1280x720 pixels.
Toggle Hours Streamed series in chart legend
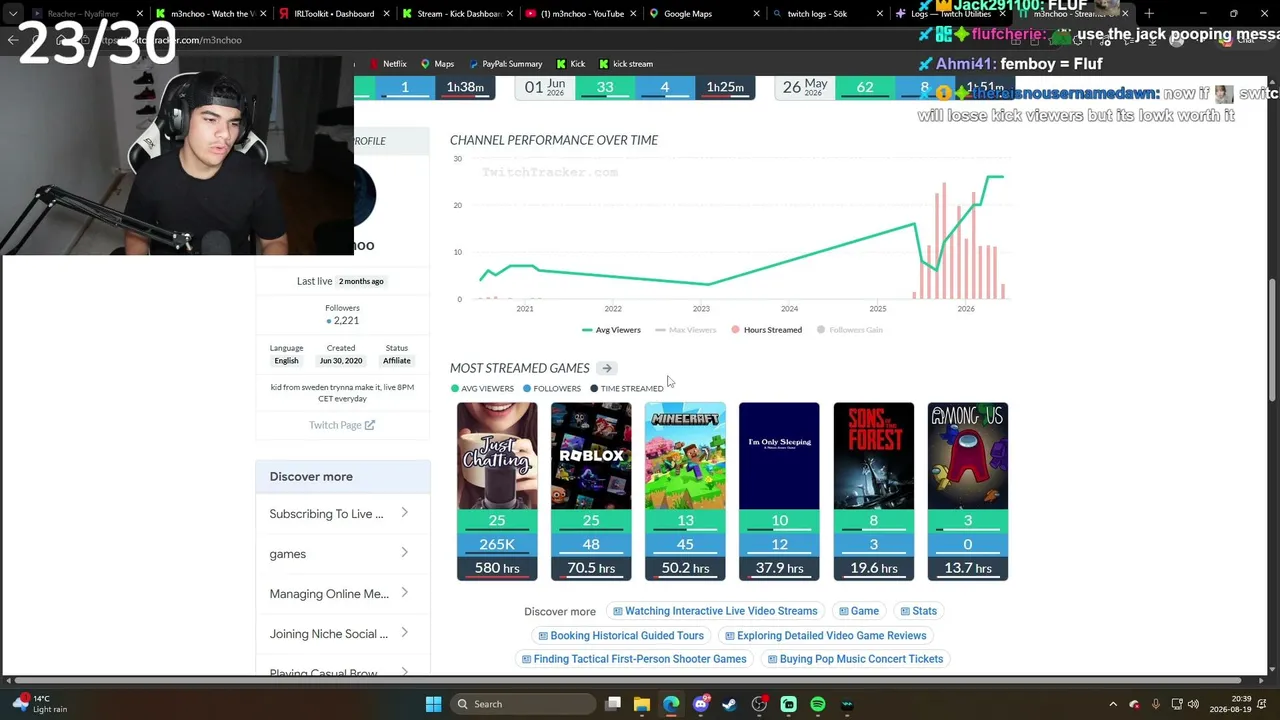(x=766, y=330)
